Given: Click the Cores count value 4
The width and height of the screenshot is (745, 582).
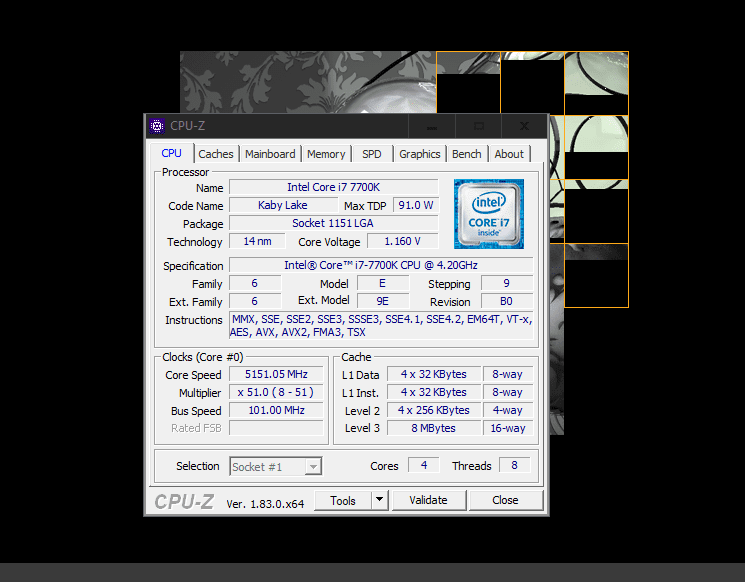Looking at the screenshot, I should [x=424, y=465].
